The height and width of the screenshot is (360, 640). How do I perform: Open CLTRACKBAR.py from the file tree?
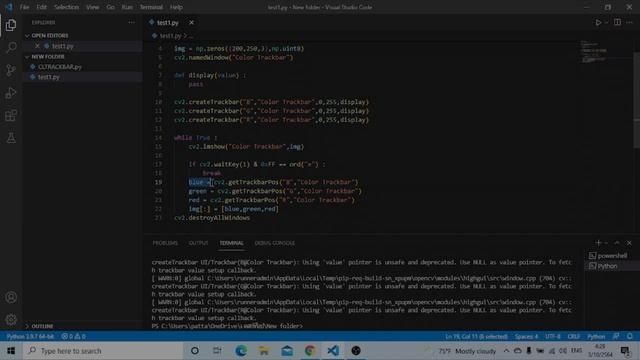click(x=60, y=67)
